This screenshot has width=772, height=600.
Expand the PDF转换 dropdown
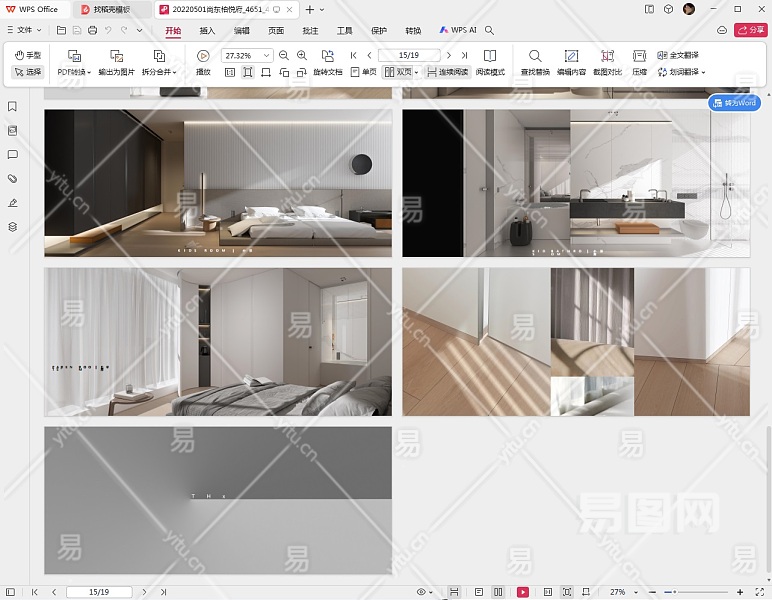[74, 72]
